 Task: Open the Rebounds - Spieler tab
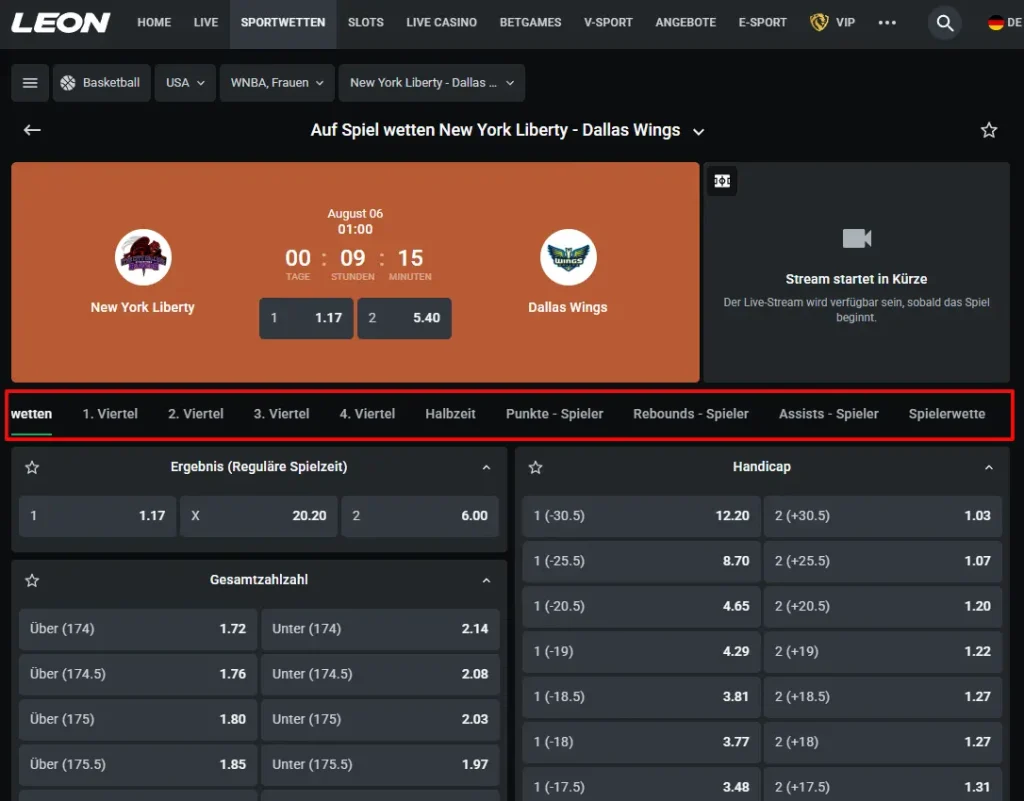(x=691, y=414)
